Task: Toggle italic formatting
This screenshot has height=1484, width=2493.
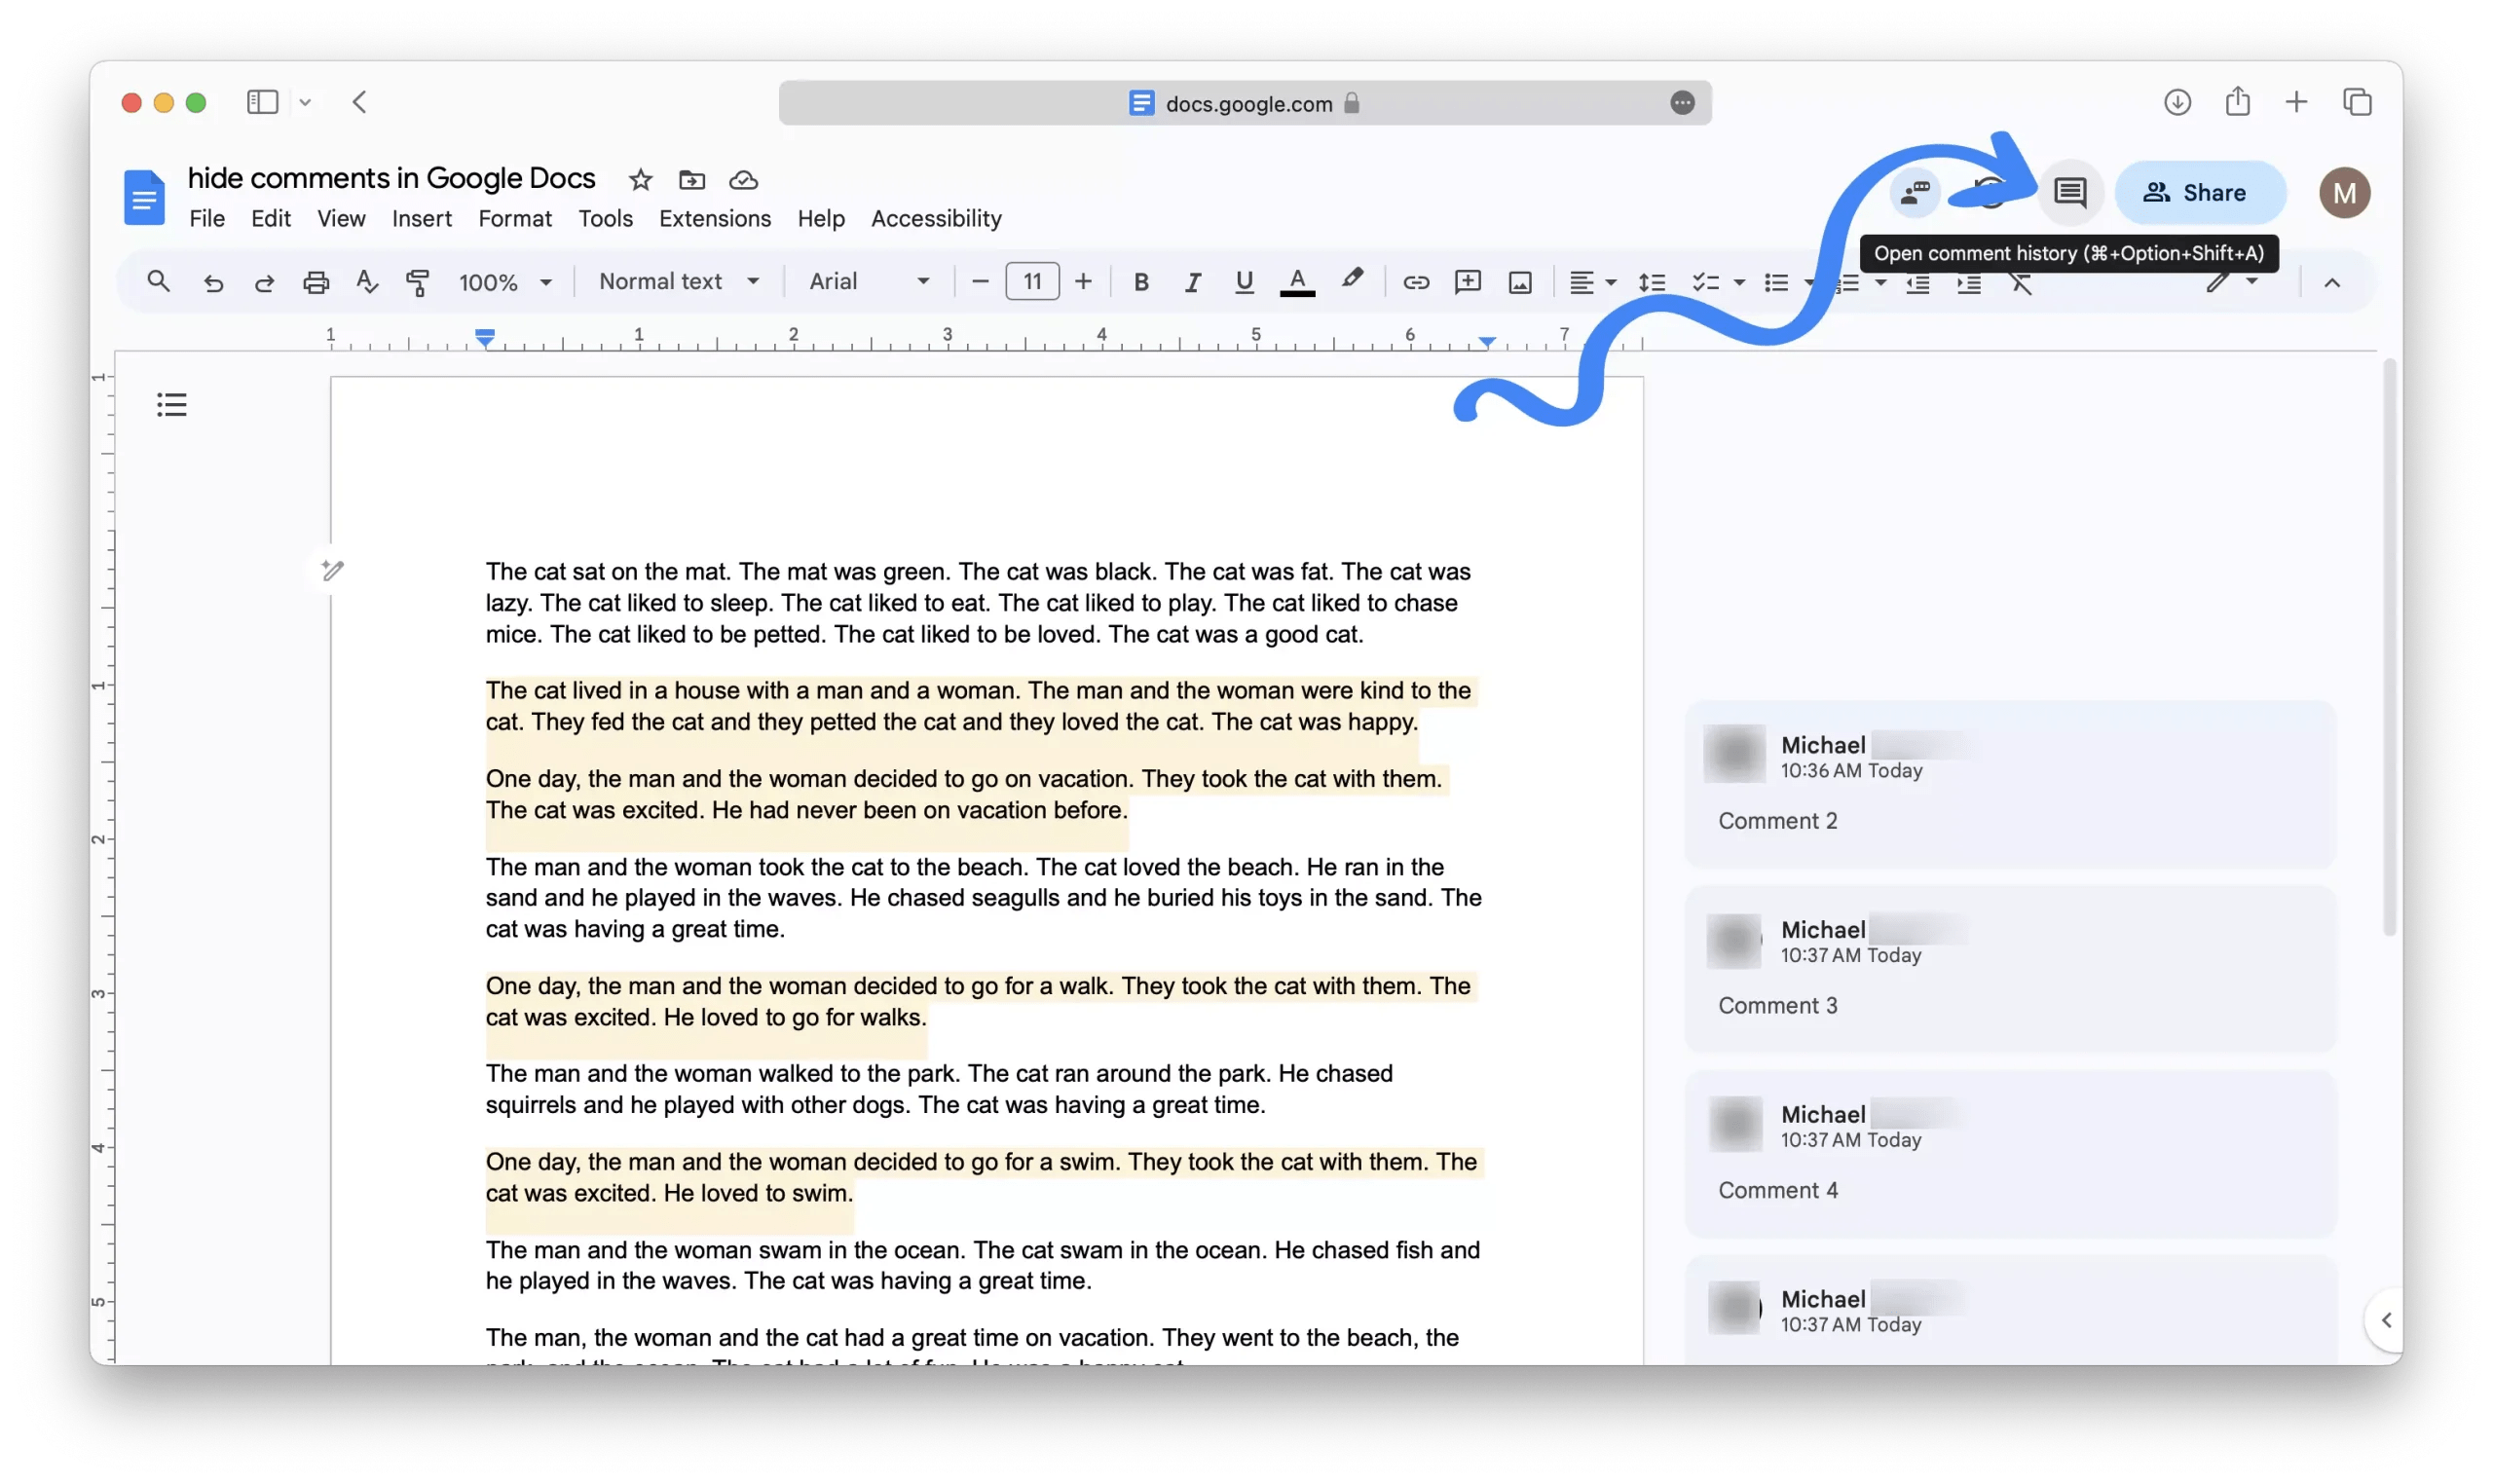Action: click(1191, 282)
